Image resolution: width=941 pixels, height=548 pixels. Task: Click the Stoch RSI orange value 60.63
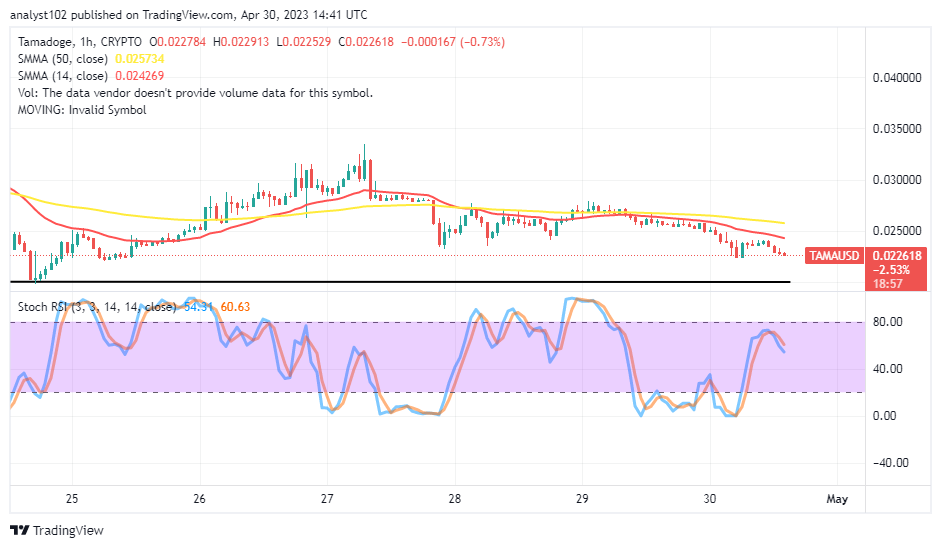[235, 307]
